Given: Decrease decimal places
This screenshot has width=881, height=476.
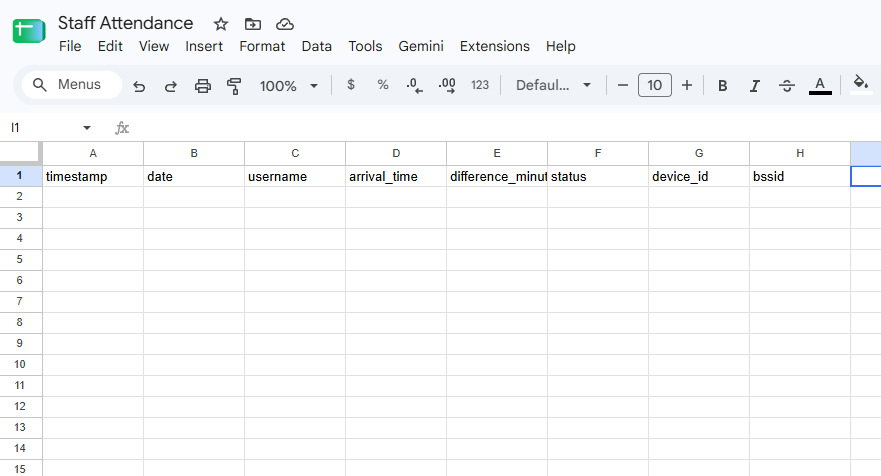Looking at the screenshot, I should [x=414, y=85].
